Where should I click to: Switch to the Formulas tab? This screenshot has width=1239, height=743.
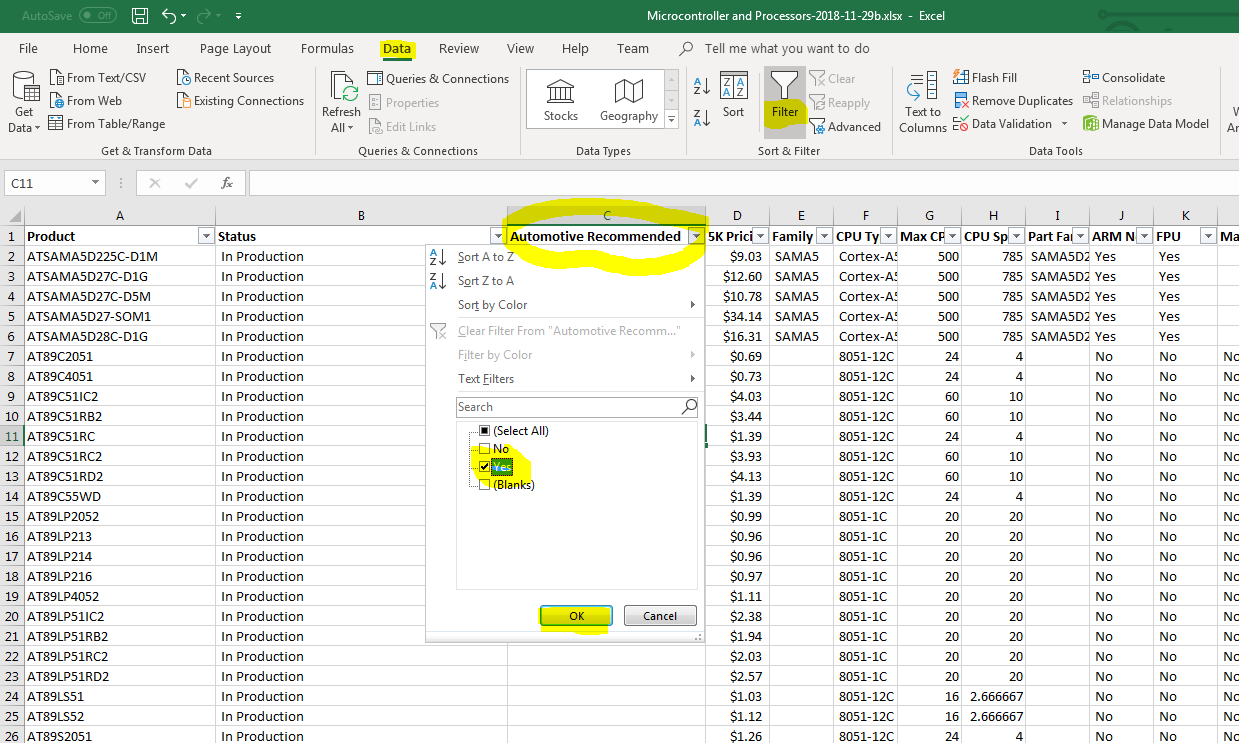(x=327, y=48)
